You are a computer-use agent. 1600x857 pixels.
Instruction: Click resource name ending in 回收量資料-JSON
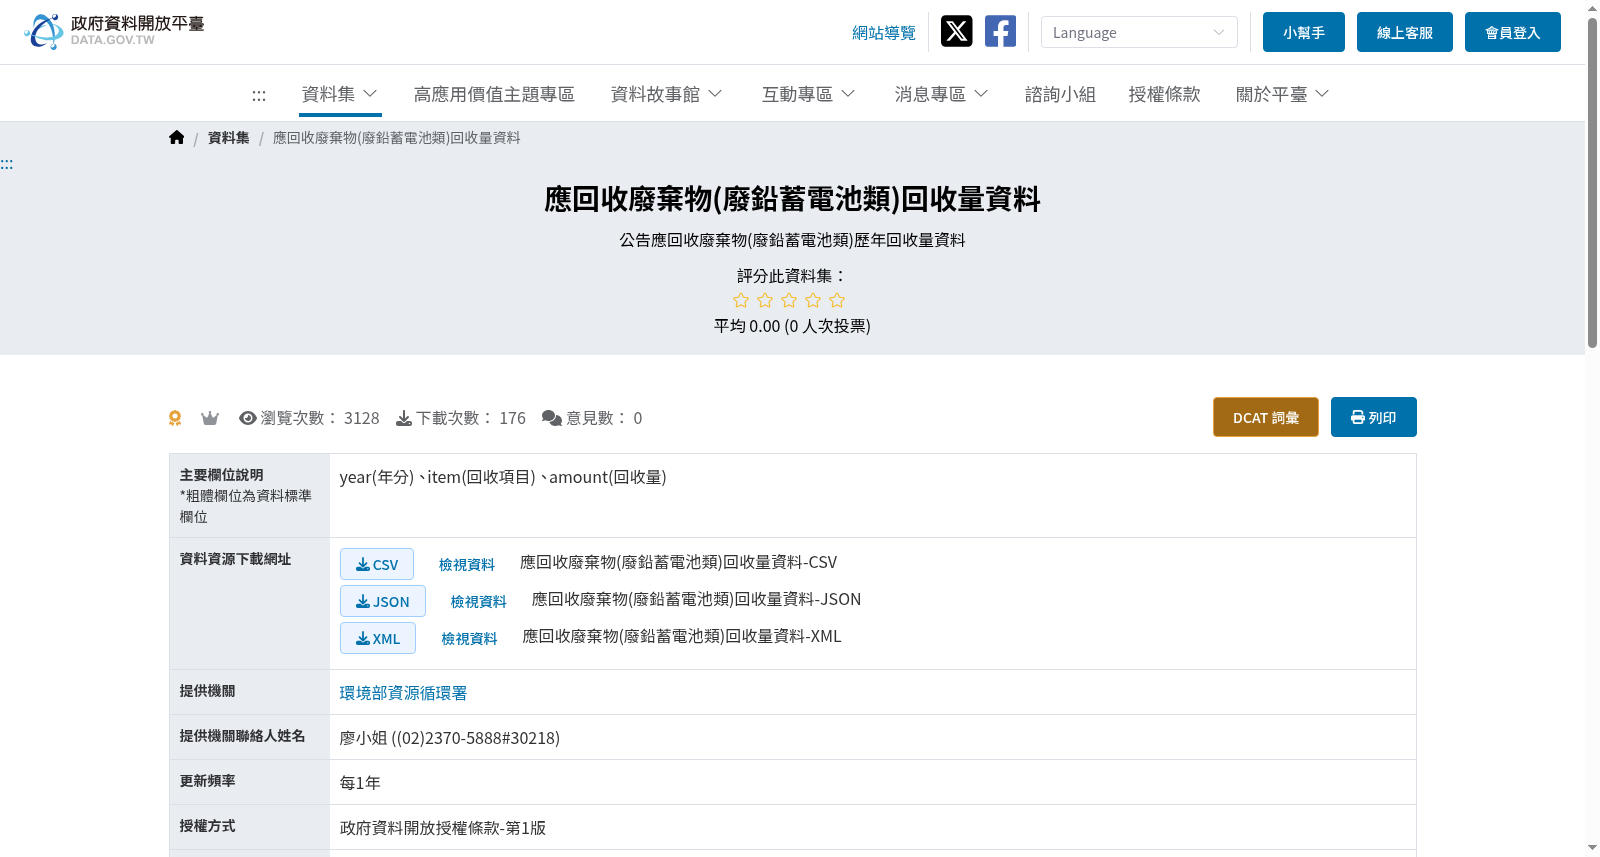[x=696, y=599]
